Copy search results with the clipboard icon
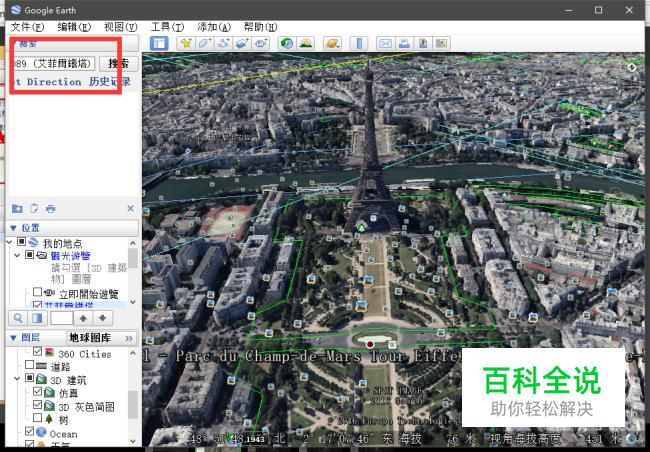 (x=34, y=208)
